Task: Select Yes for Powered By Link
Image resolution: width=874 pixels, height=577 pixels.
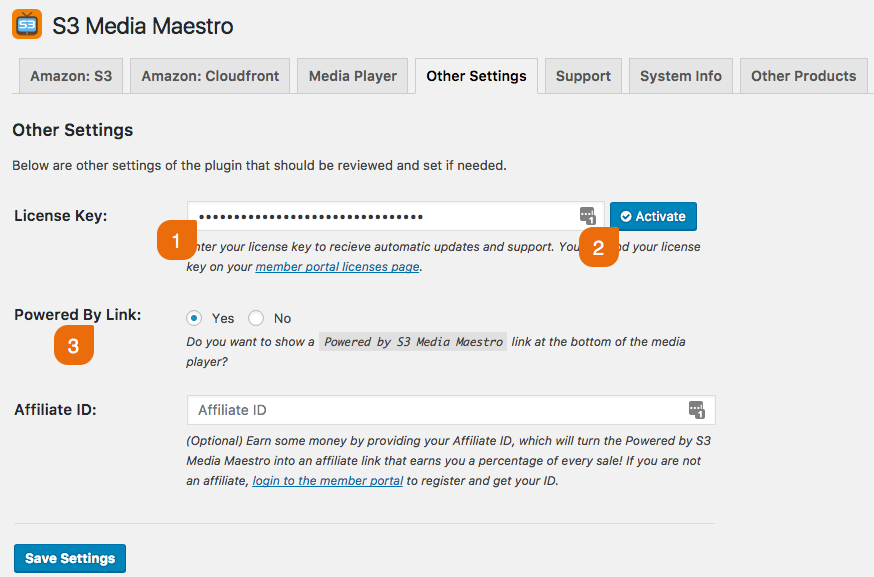Action: point(195,317)
